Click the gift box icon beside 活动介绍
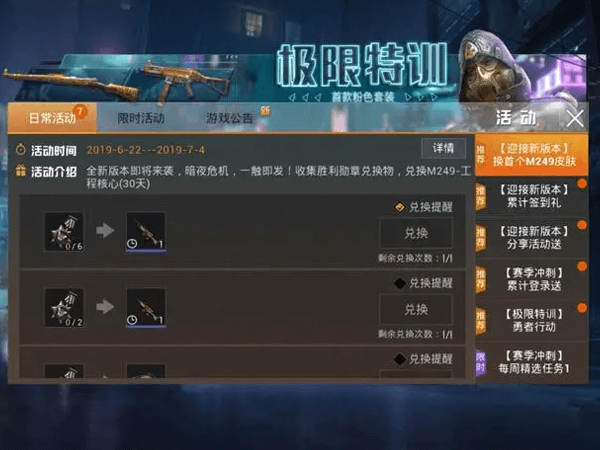Viewport: 600px width, 450px height. (x=21, y=171)
